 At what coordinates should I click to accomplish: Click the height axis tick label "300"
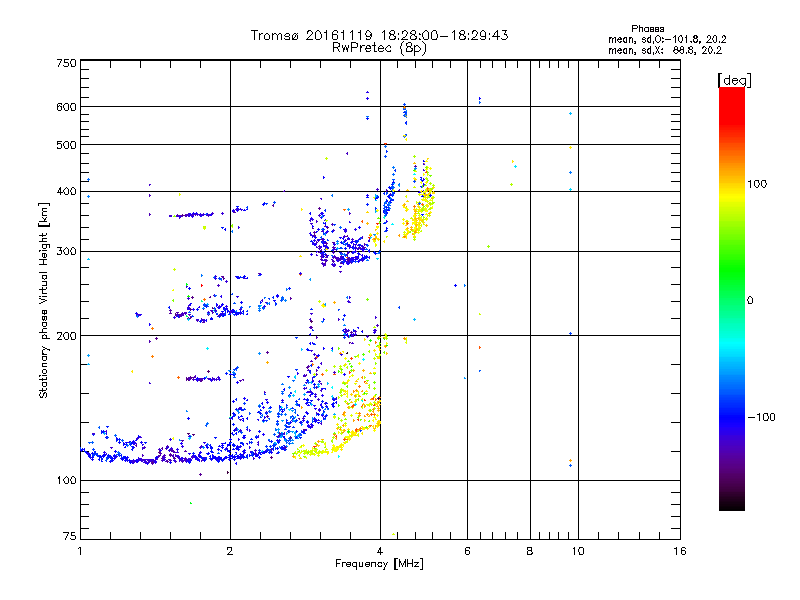[x=66, y=252]
